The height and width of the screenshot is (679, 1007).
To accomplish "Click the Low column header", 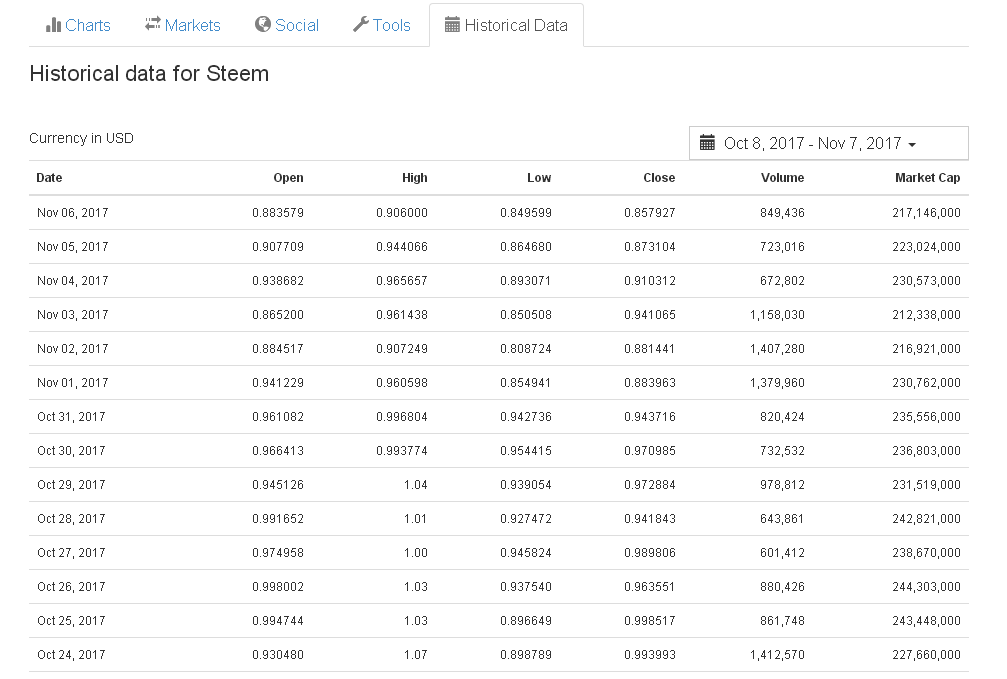I will coord(539,178).
